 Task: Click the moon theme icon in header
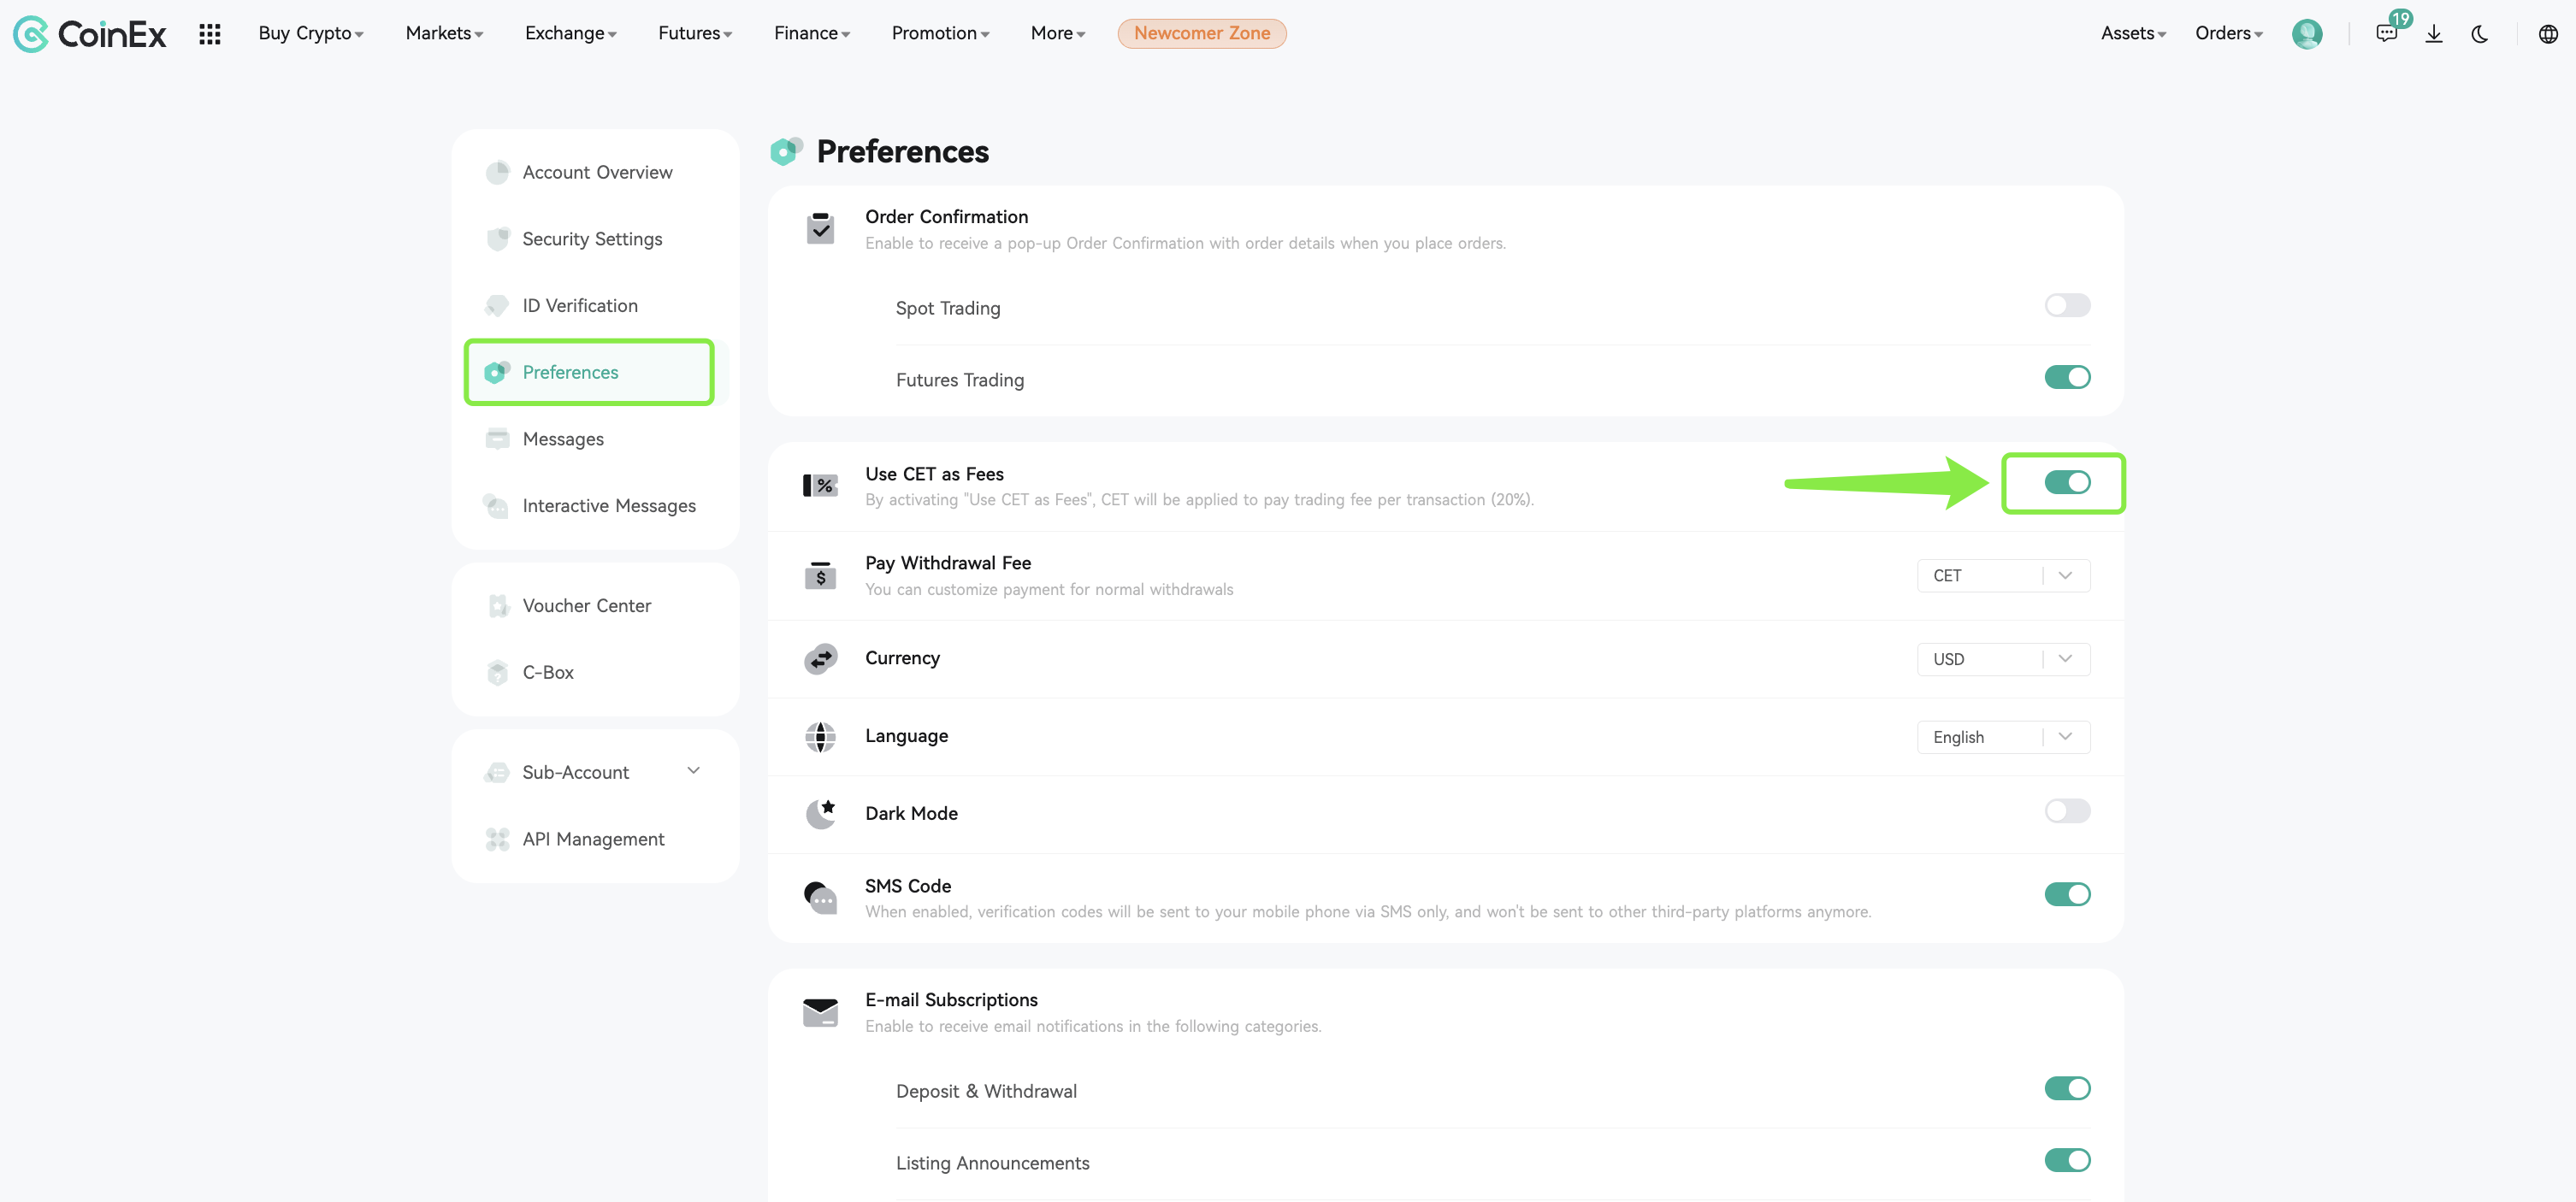[2480, 34]
